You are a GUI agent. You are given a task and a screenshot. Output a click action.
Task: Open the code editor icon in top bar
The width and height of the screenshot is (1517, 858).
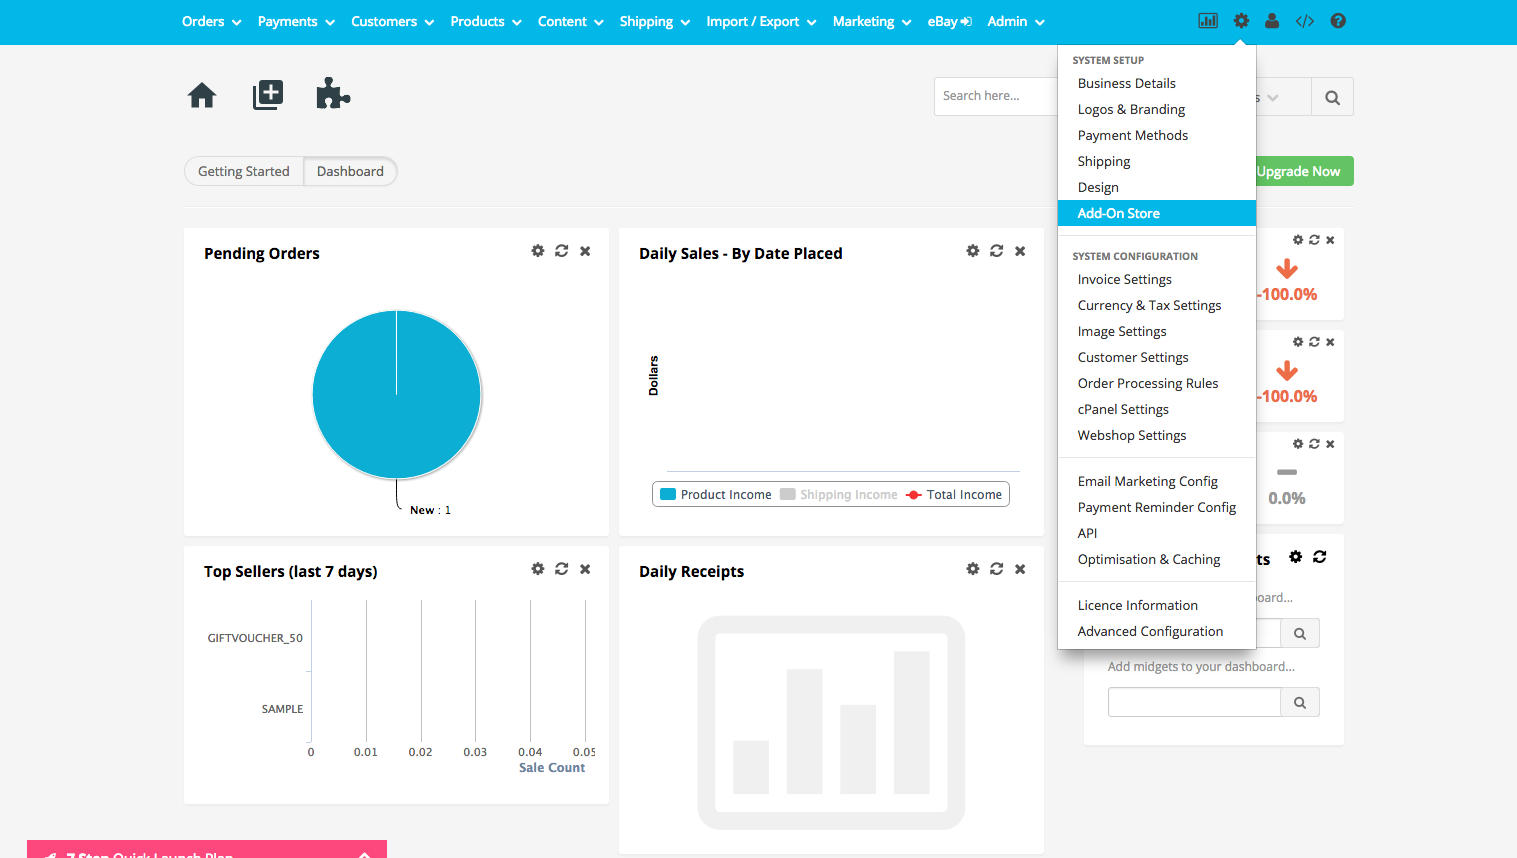point(1305,21)
